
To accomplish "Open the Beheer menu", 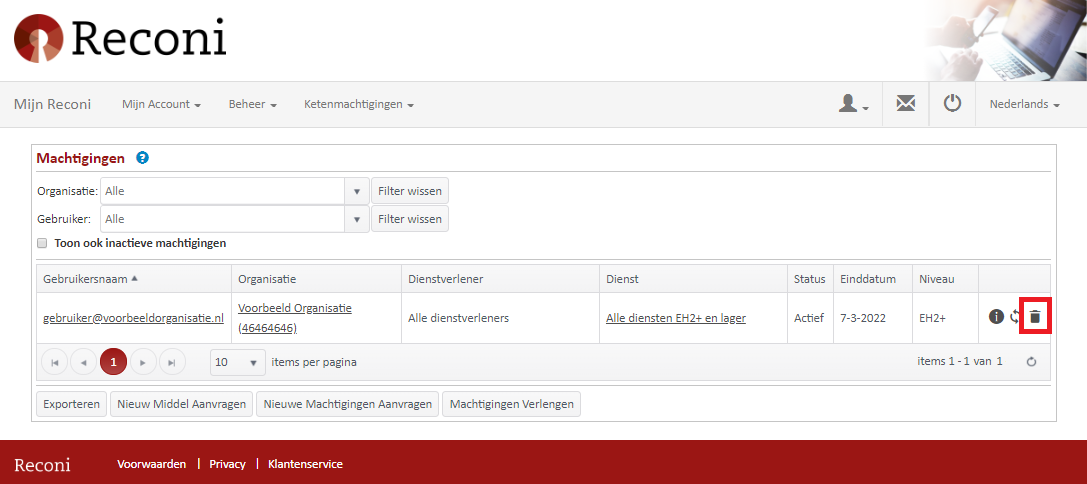I will pyautogui.click(x=252, y=104).
